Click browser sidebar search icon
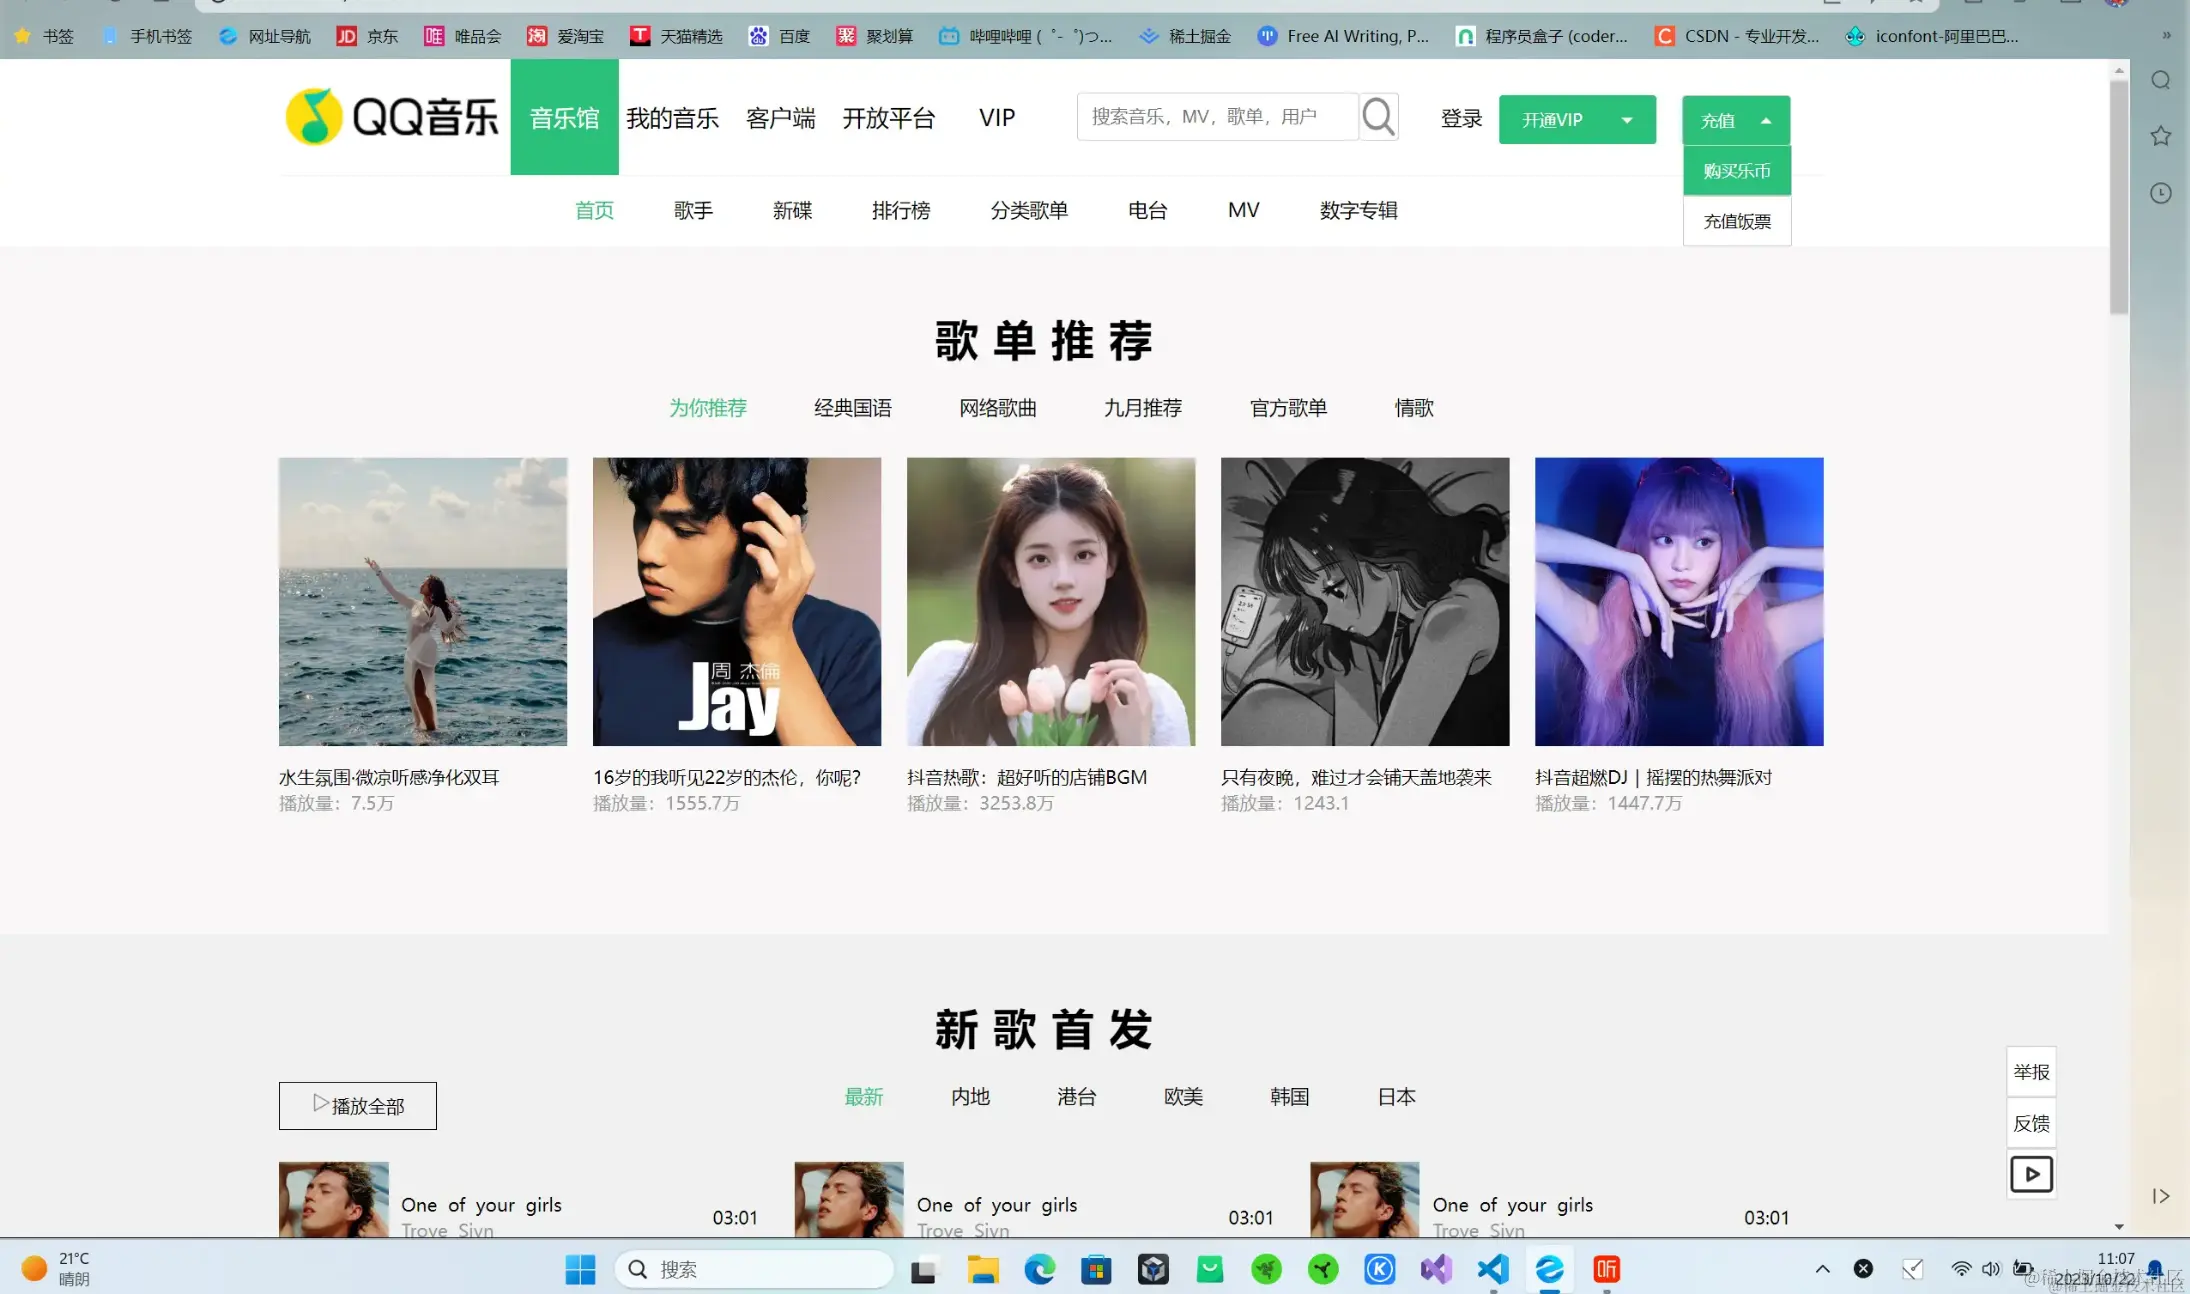This screenshot has width=2190, height=1294. click(2160, 80)
